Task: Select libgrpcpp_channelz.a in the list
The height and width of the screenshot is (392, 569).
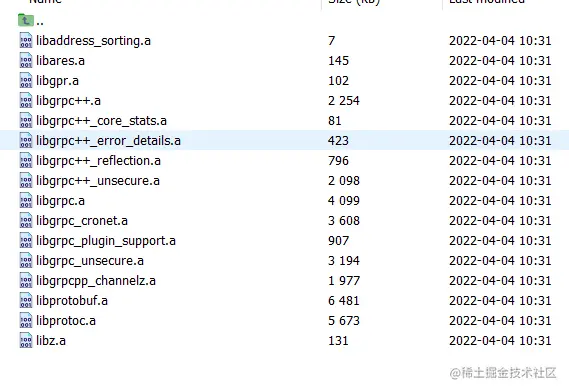Action: (x=96, y=281)
